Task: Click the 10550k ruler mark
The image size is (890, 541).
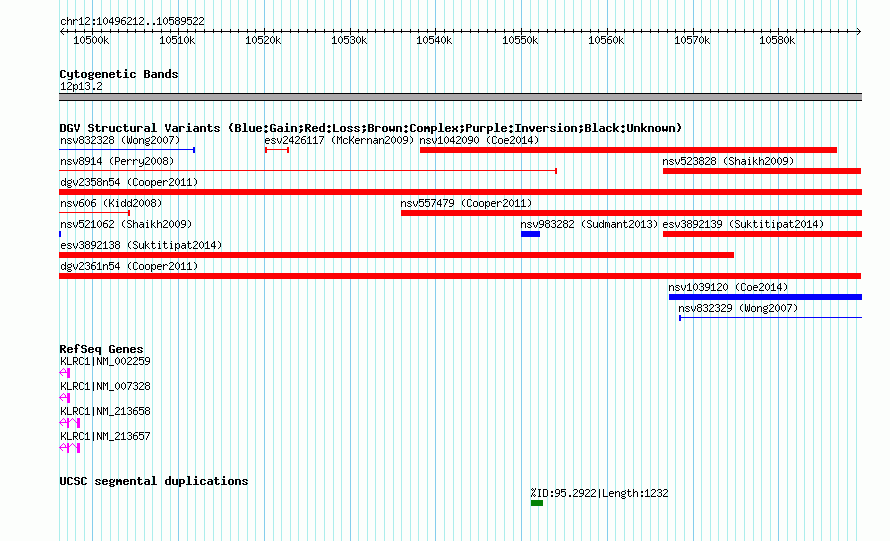Action: coord(520,40)
